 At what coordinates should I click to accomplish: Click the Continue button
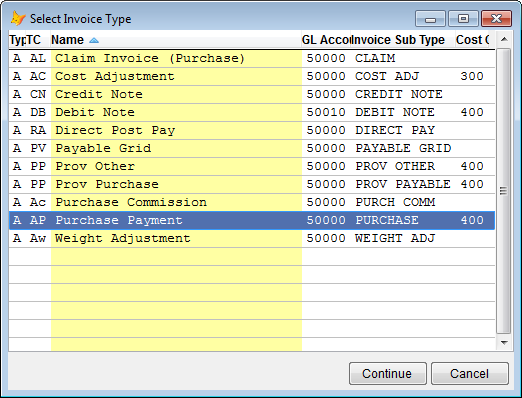point(388,374)
